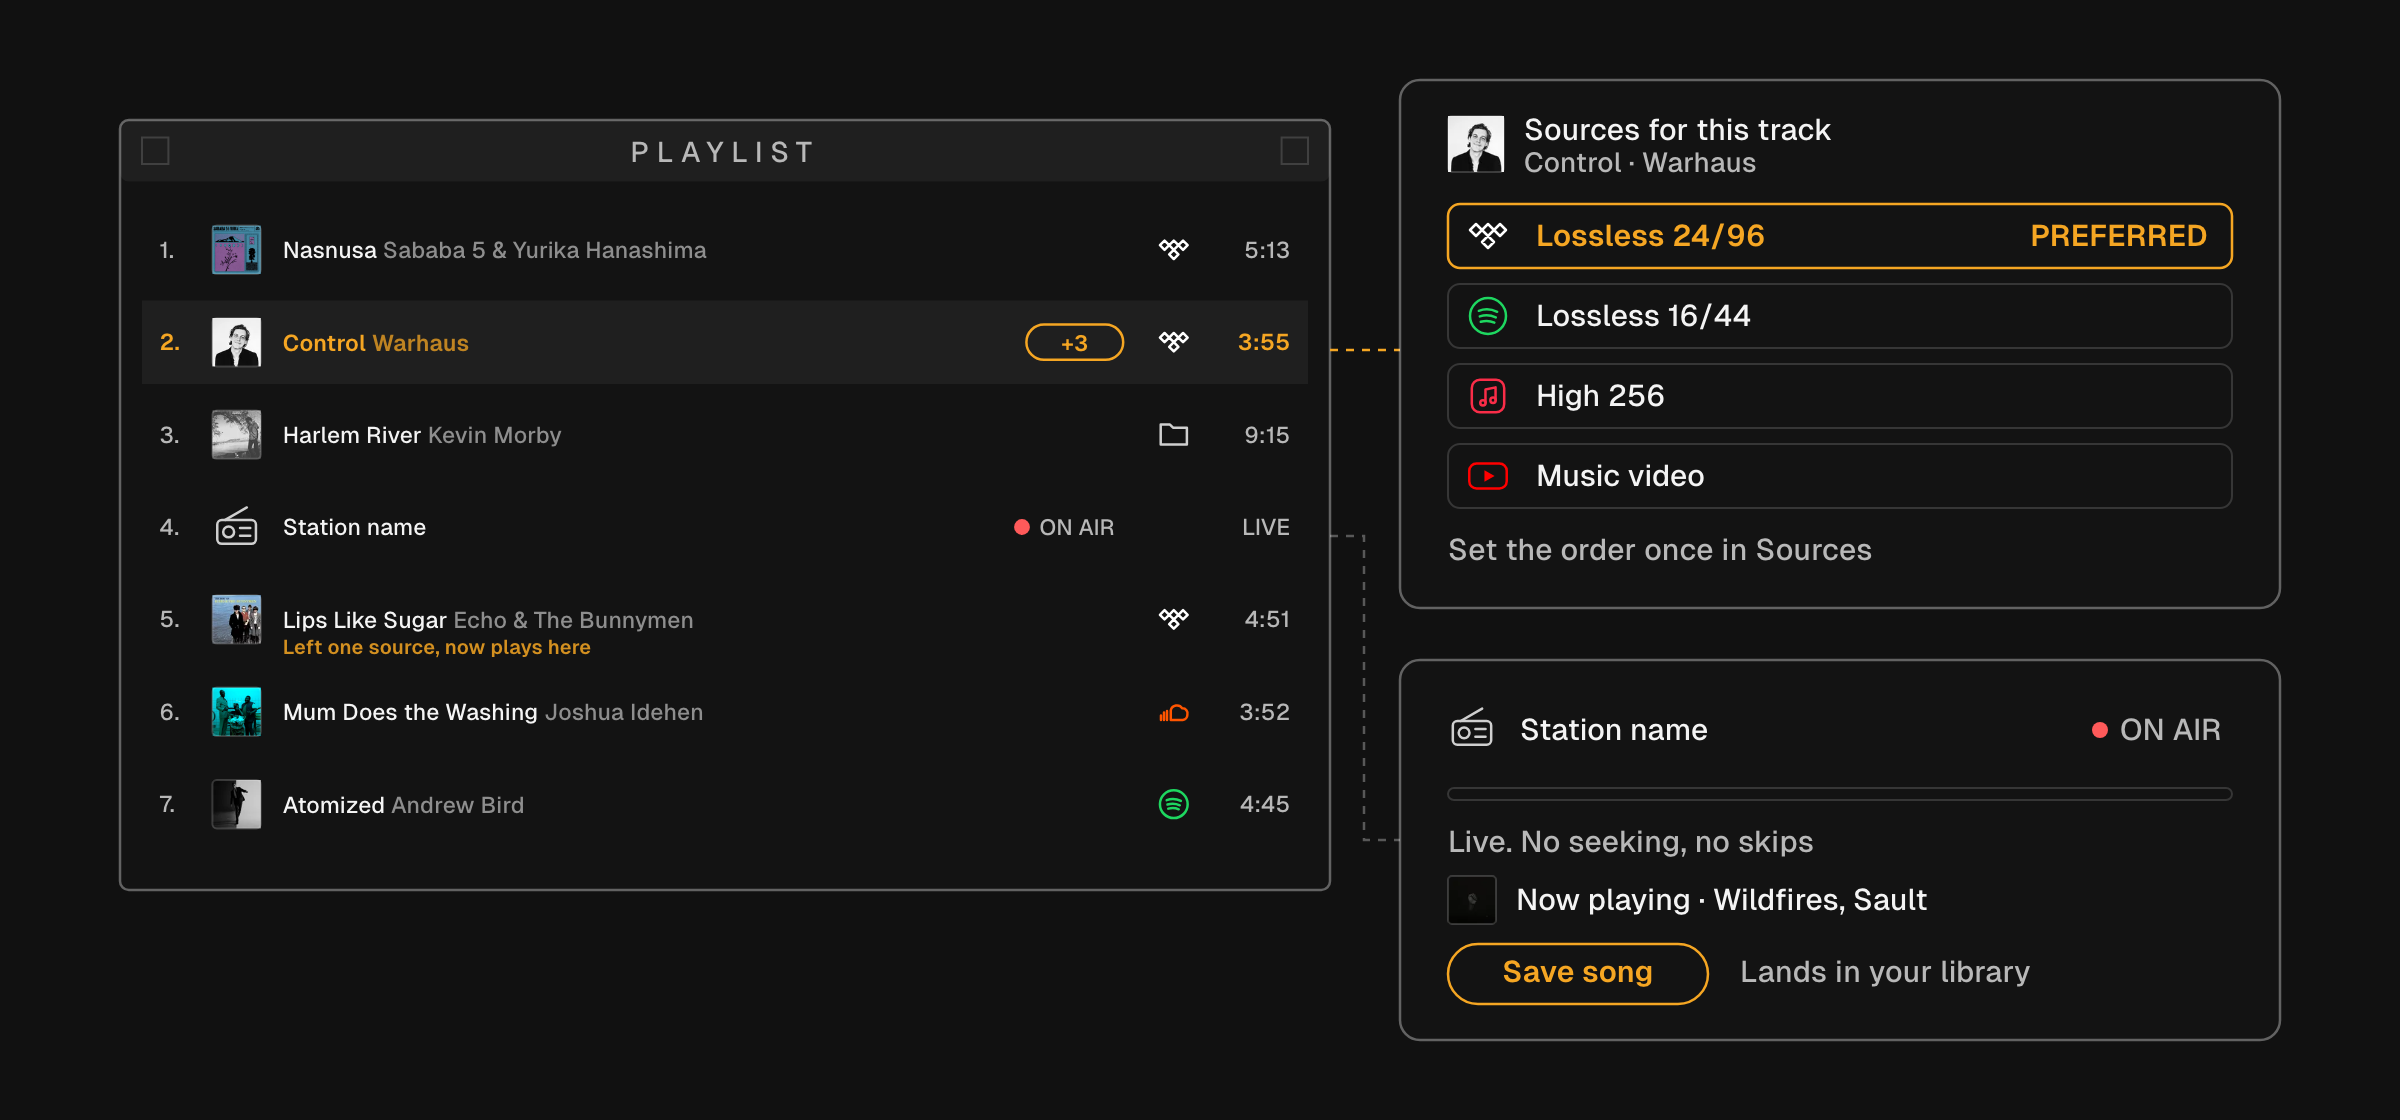Viewport: 2400px width, 1120px height.
Task: Open the Lips Like Sugar album thumbnail
Action: (236, 620)
